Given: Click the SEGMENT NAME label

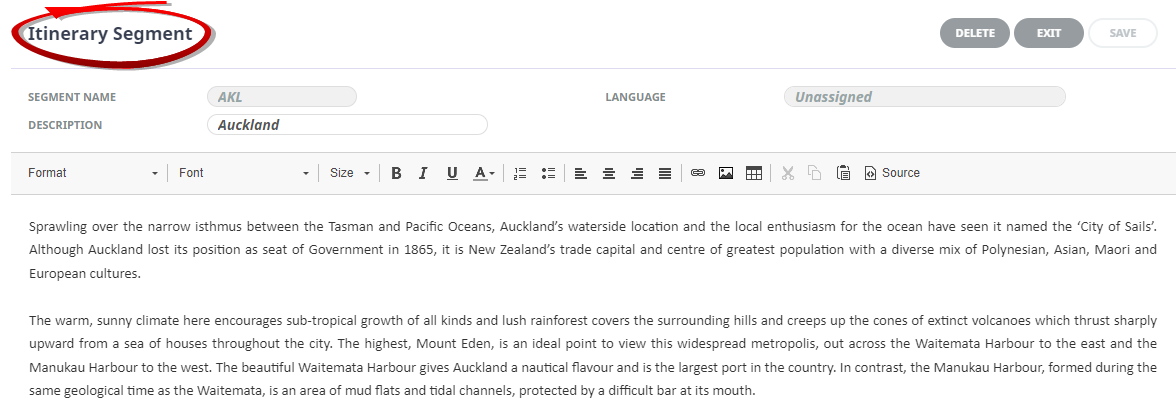Looking at the screenshot, I should click(72, 97).
